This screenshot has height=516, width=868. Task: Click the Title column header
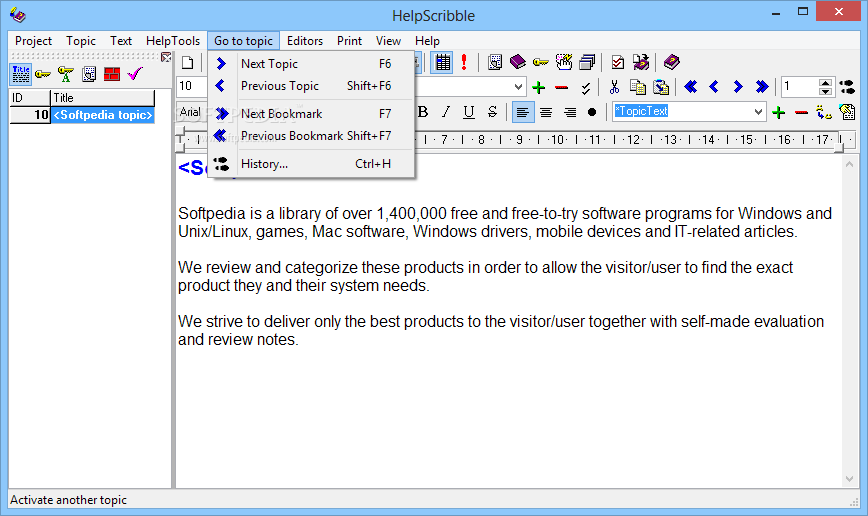[102, 98]
